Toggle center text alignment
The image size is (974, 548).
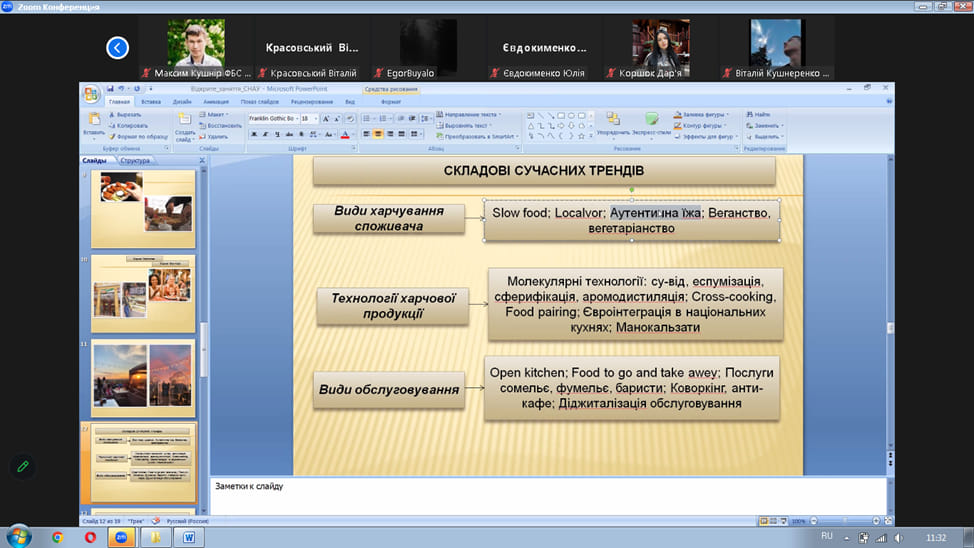378,134
